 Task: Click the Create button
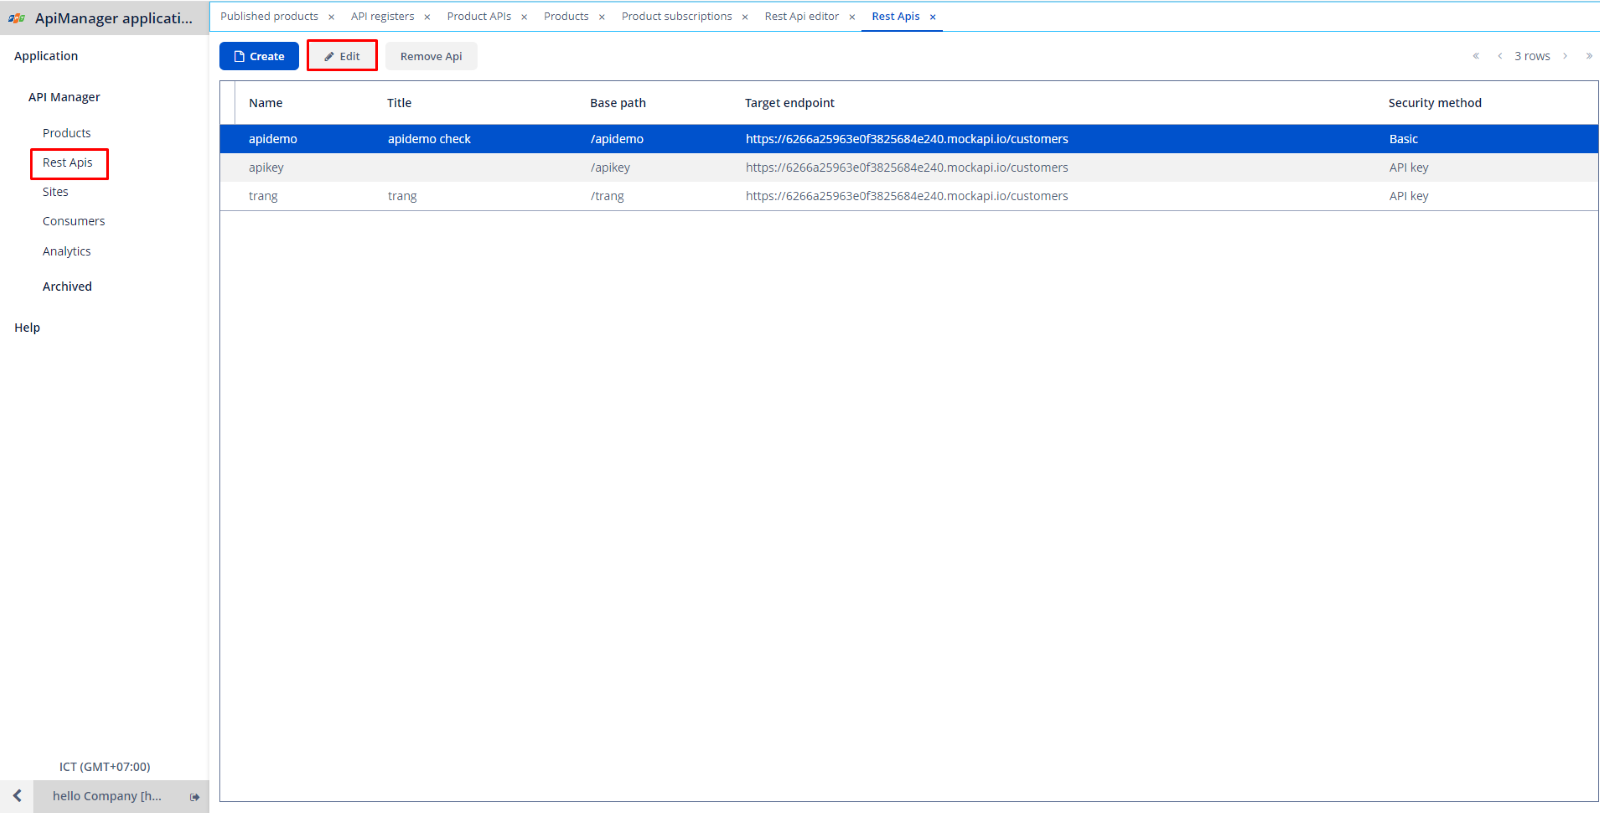[259, 56]
